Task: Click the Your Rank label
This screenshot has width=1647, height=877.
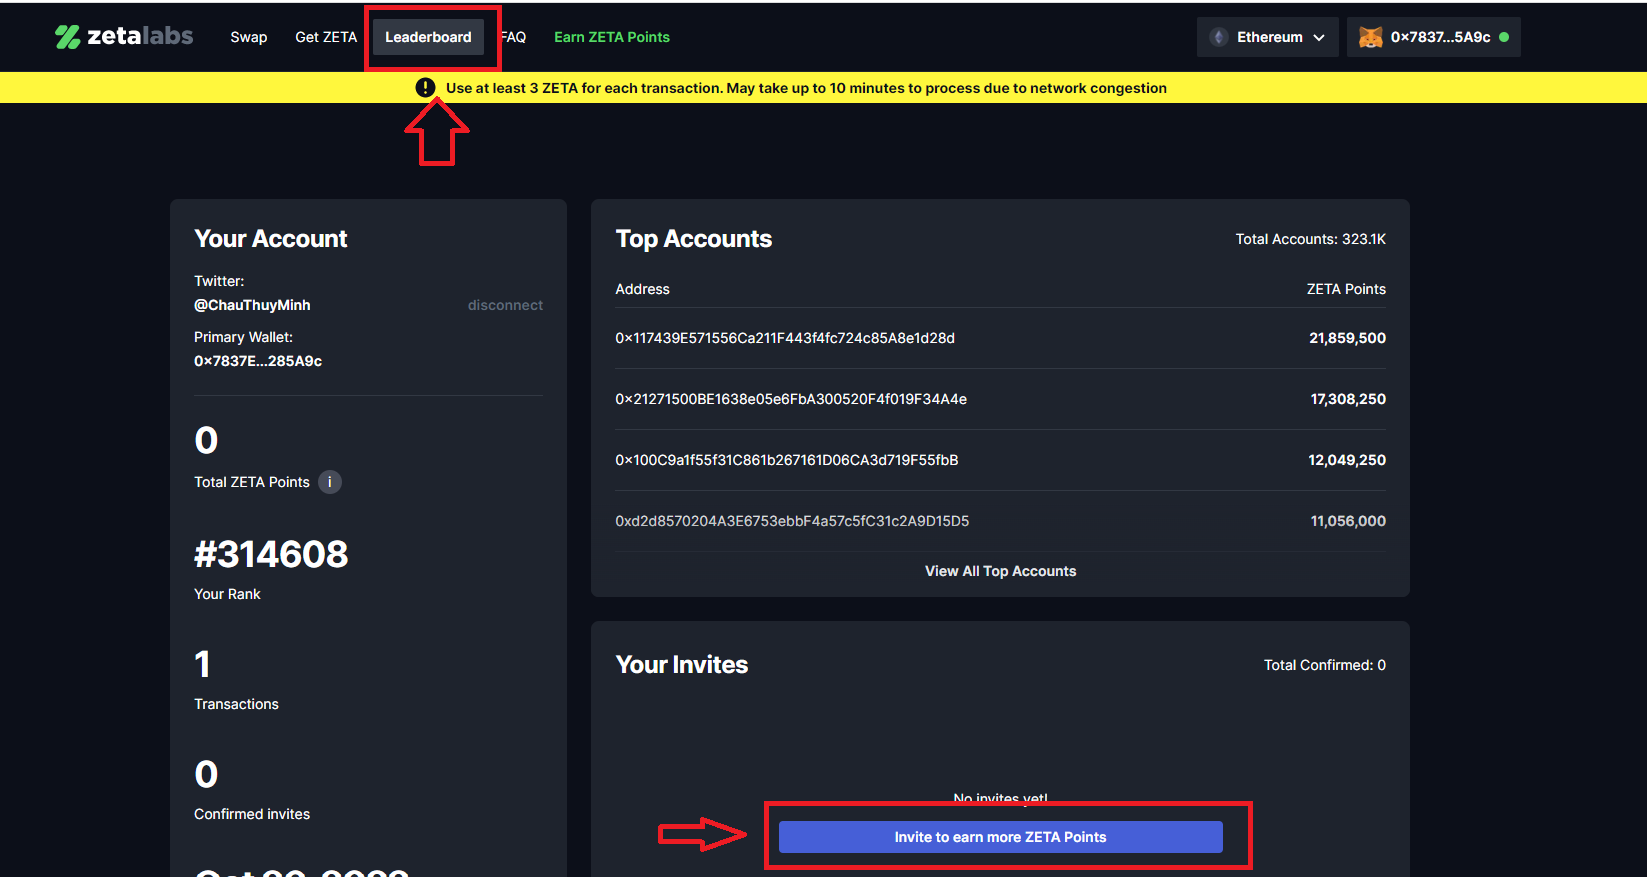Action: pyautogui.click(x=227, y=594)
